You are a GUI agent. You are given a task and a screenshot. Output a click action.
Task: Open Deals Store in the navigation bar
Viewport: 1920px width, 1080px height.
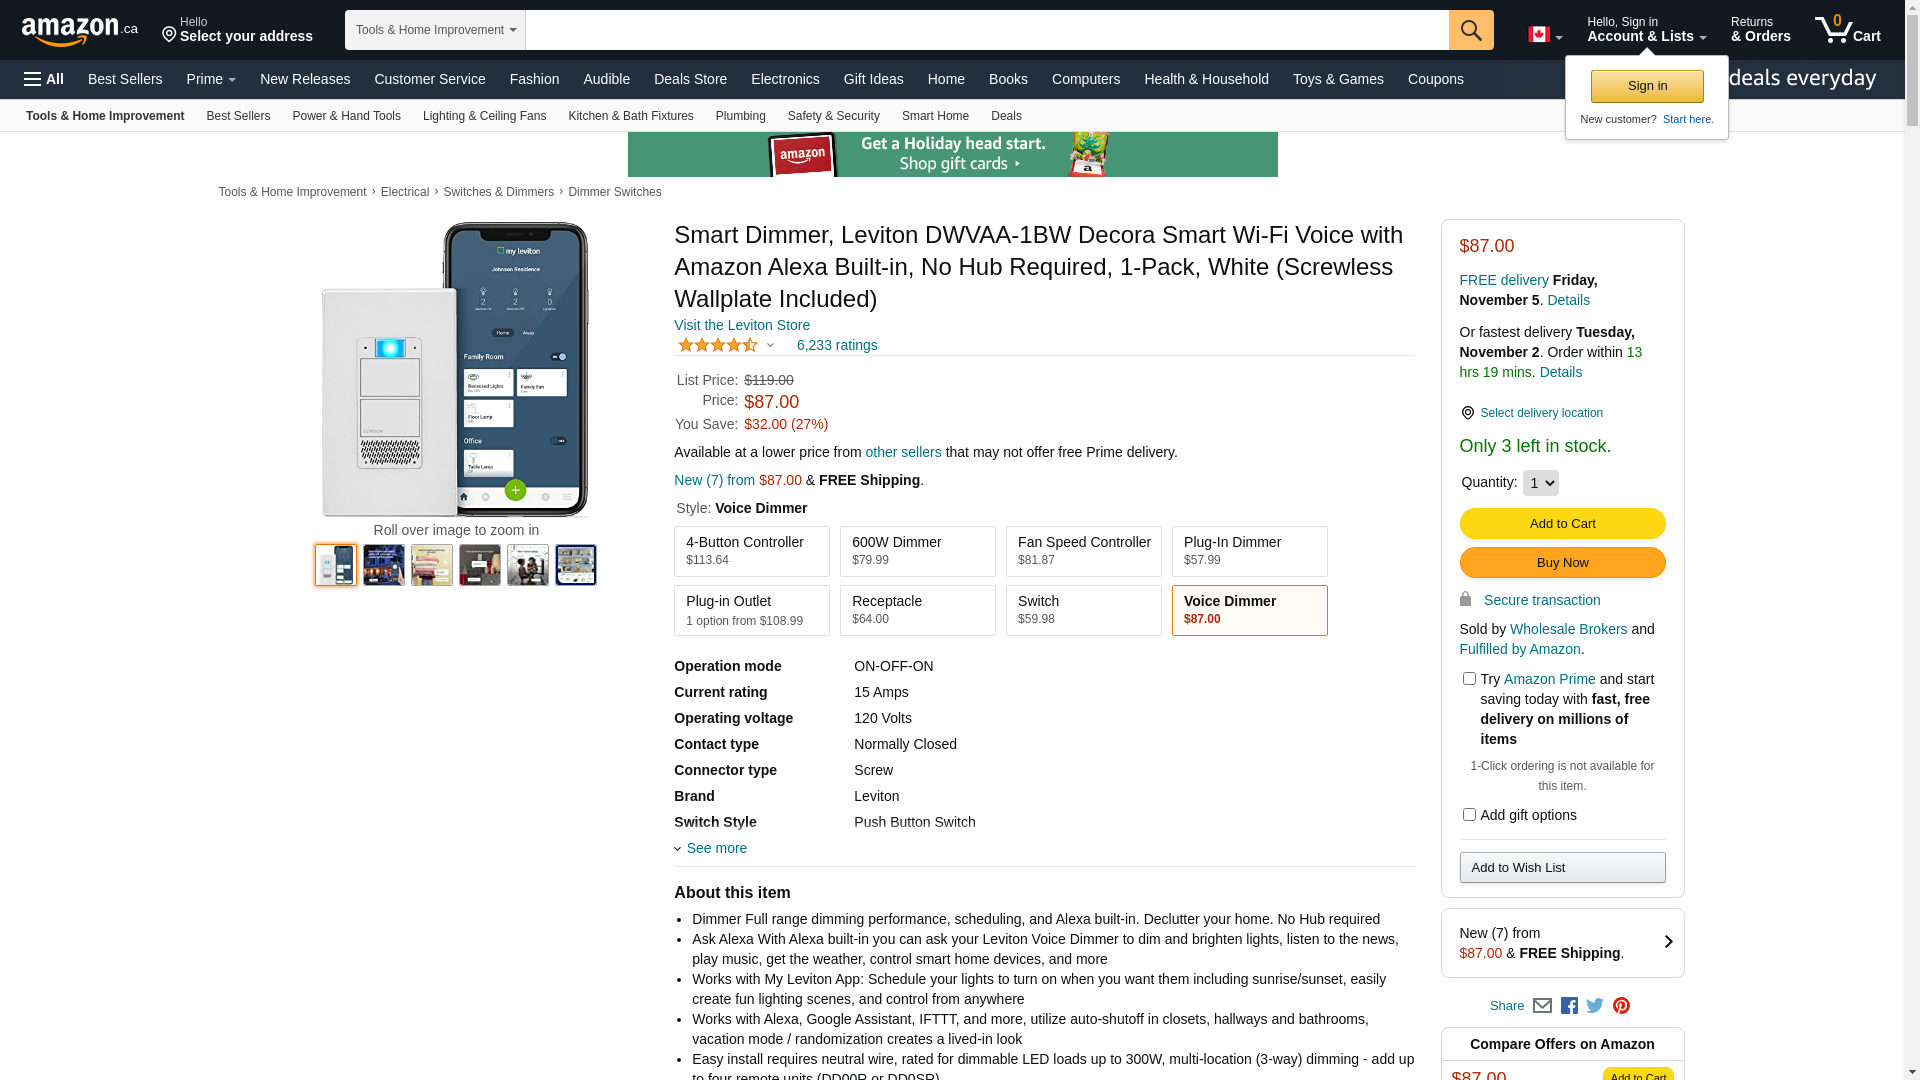point(690,79)
